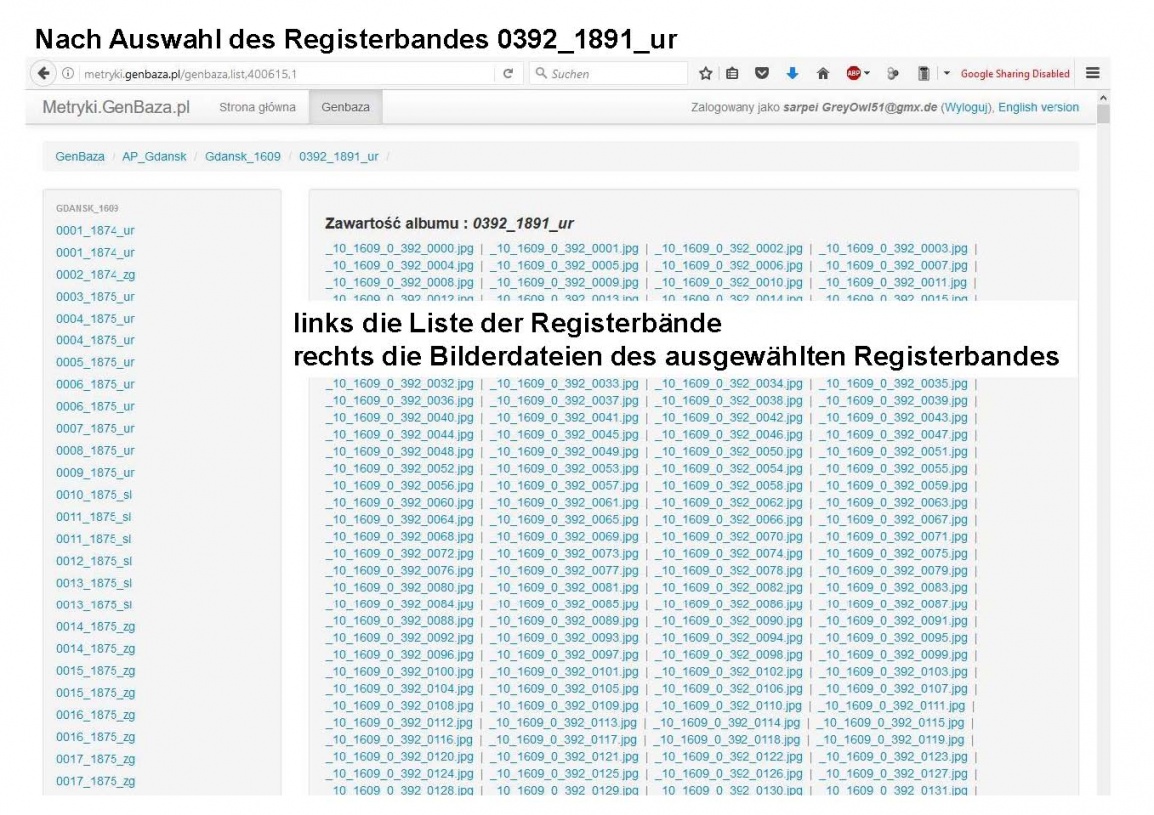Open the Firefox hamburger menu

1093,73
